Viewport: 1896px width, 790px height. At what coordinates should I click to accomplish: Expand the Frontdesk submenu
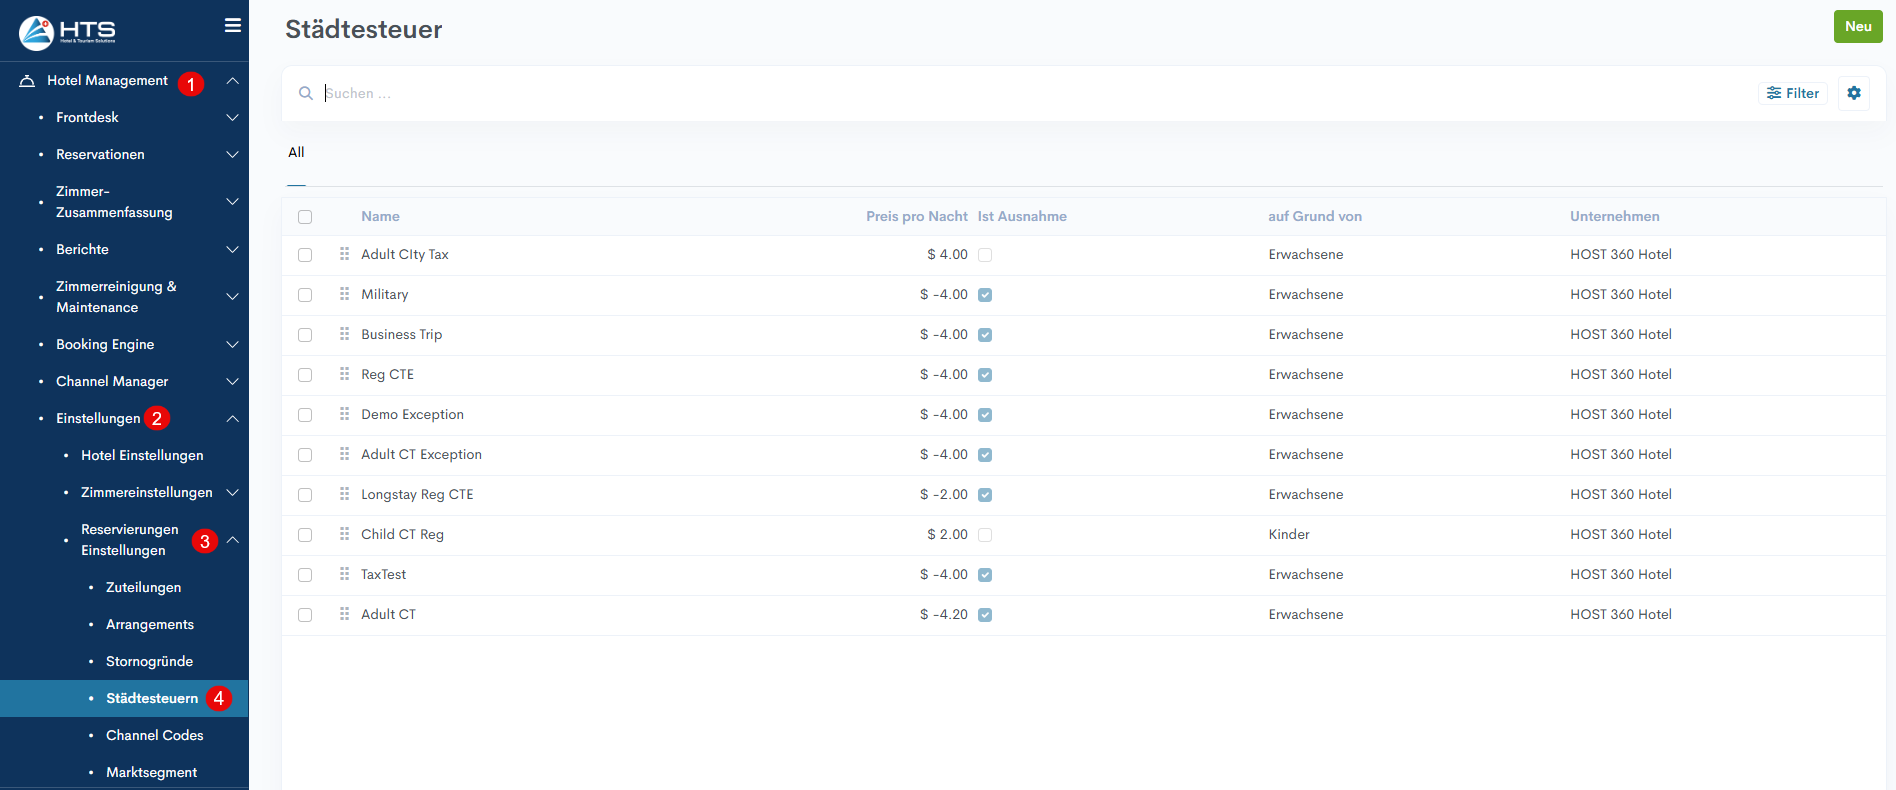[232, 118]
